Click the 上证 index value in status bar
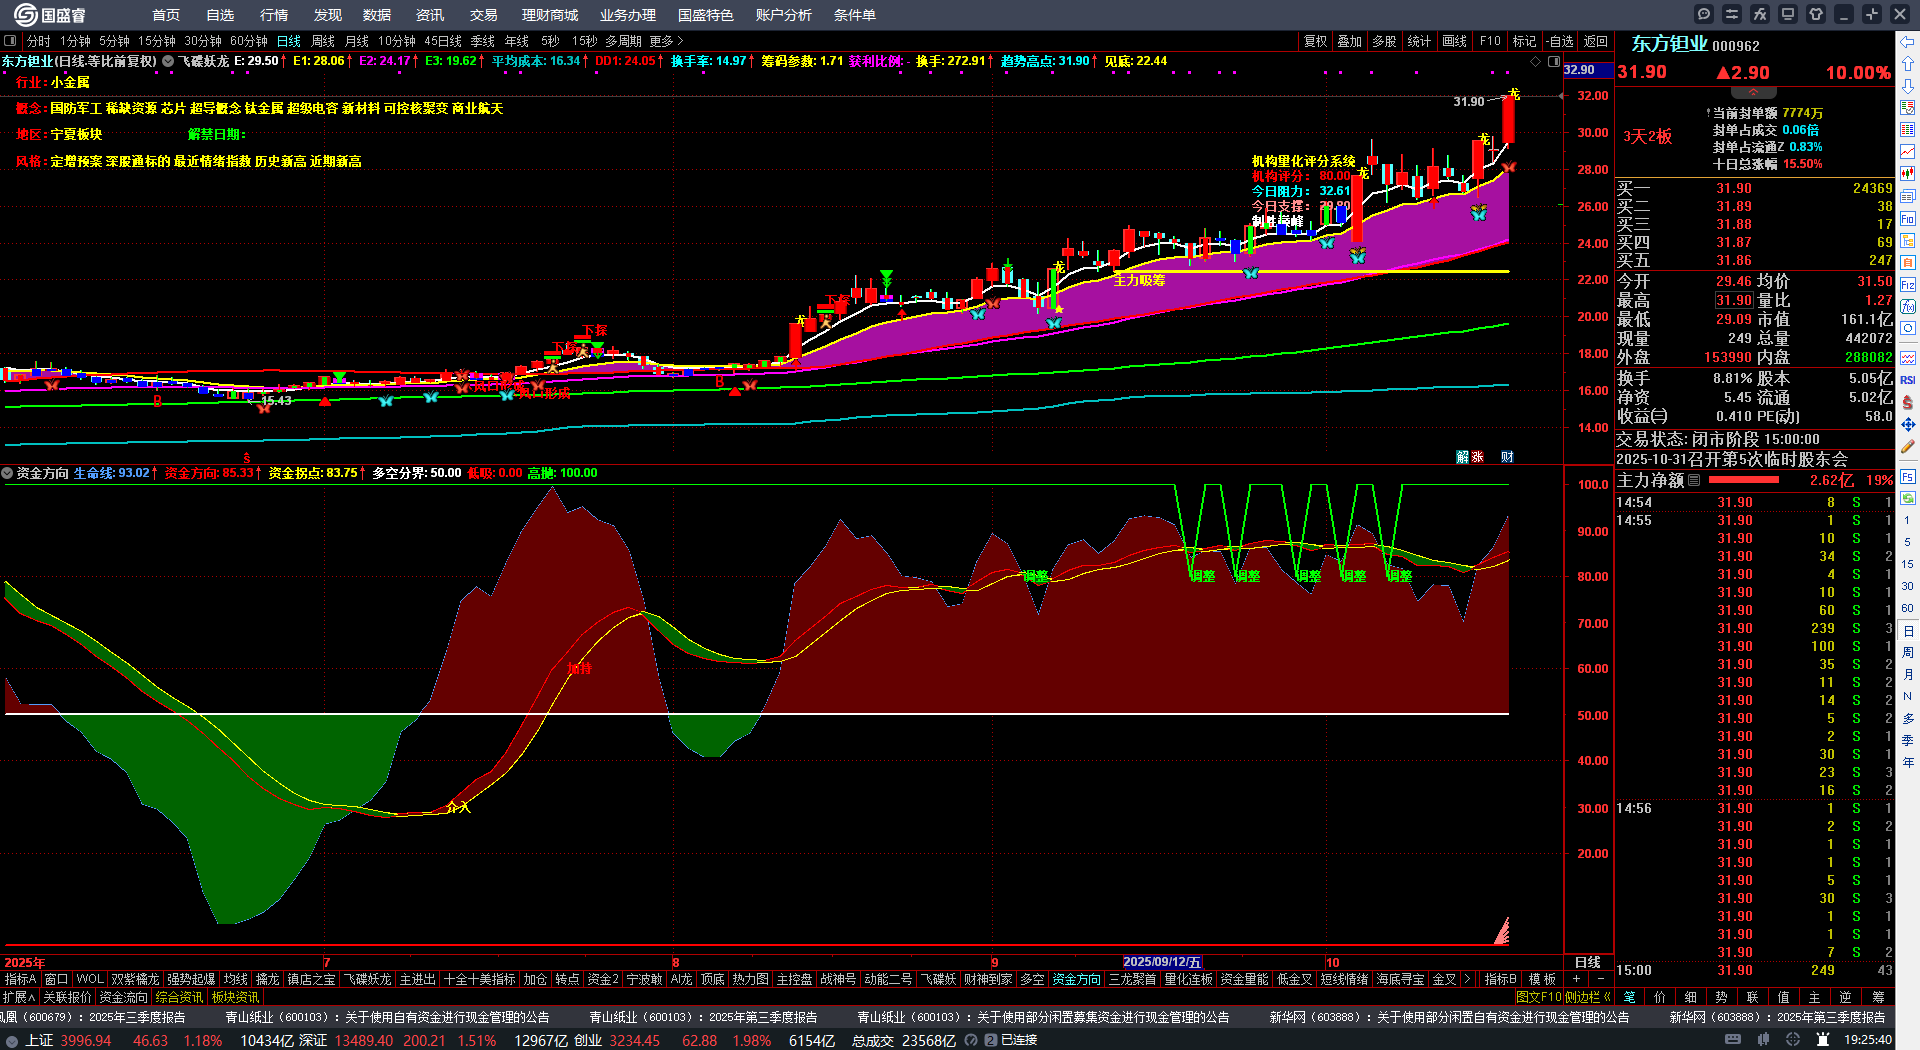The image size is (1920, 1050). pyautogui.click(x=86, y=1040)
